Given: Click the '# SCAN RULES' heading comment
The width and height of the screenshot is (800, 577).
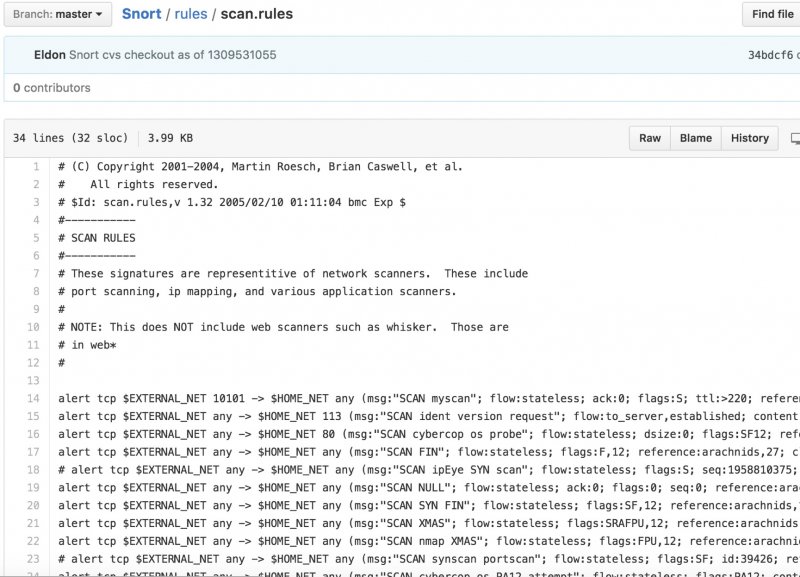Looking at the screenshot, I should pyautogui.click(x=97, y=238).
